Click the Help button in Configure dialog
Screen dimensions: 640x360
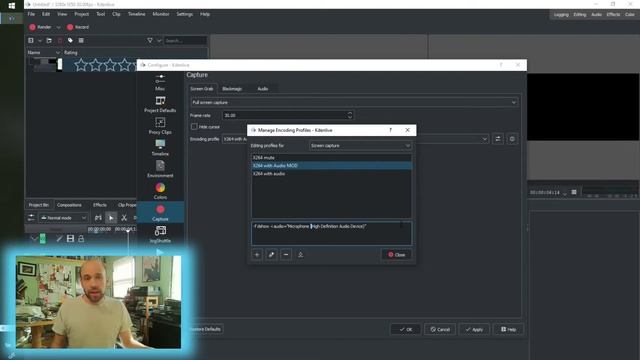[509, 329]
